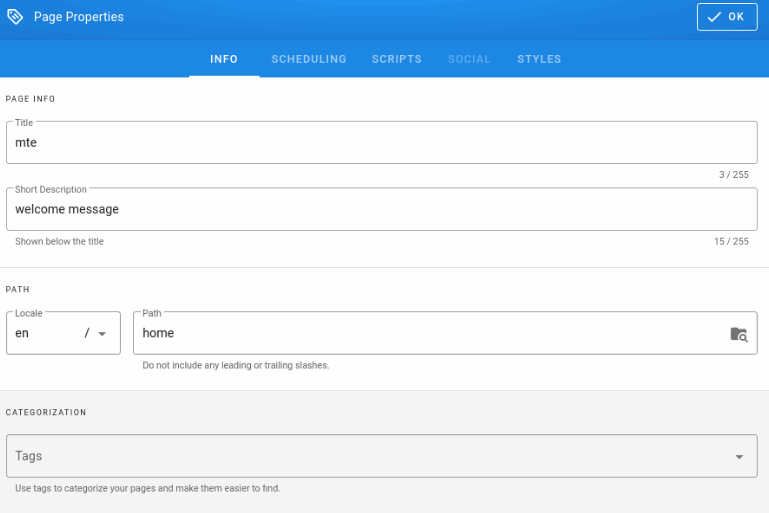Open the Scripts tab

click(x=396, y=59)
